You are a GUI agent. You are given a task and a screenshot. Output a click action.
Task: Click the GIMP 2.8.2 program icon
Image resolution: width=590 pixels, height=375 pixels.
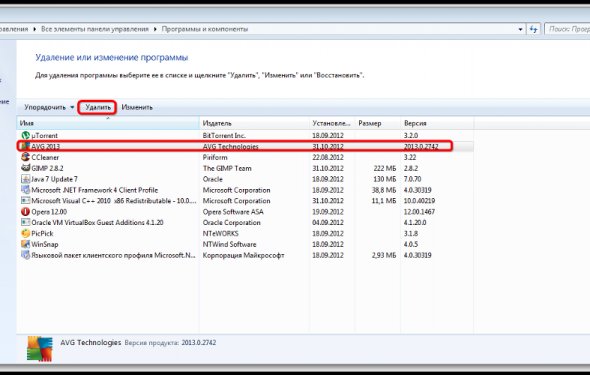(25, 168)
